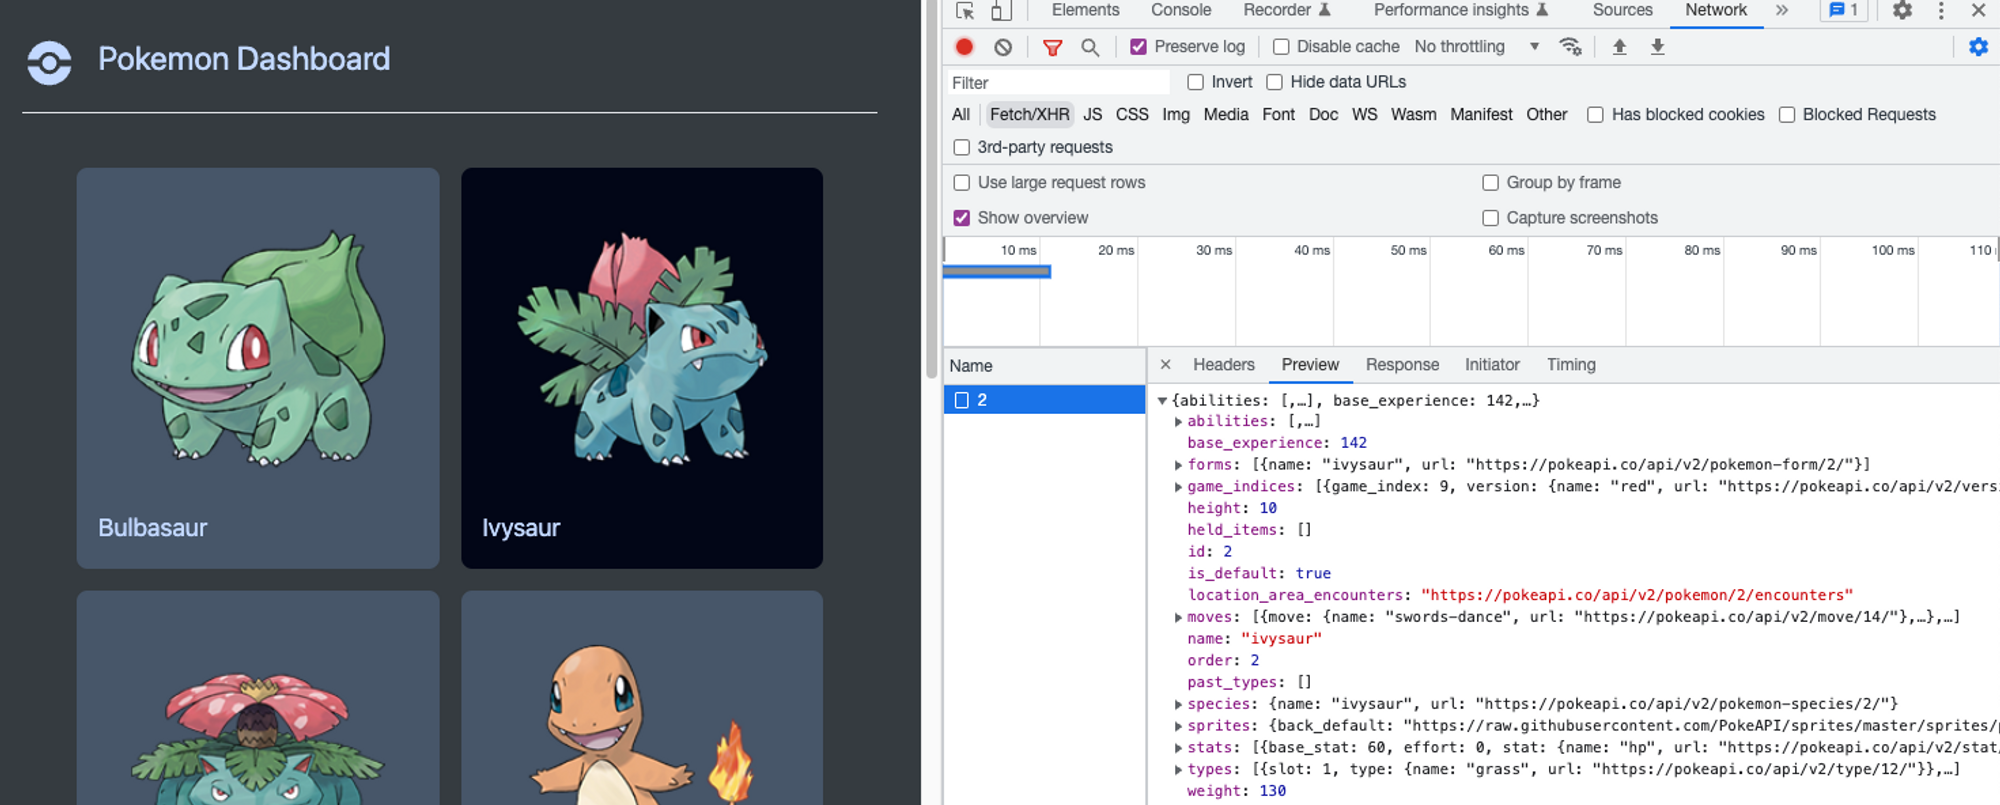Image resolution: width=2000 pixels, height=805 pixels.
Task: Enable Capture screenshots checkbox
Action: pyautogui.click(x=1490, y=218)
